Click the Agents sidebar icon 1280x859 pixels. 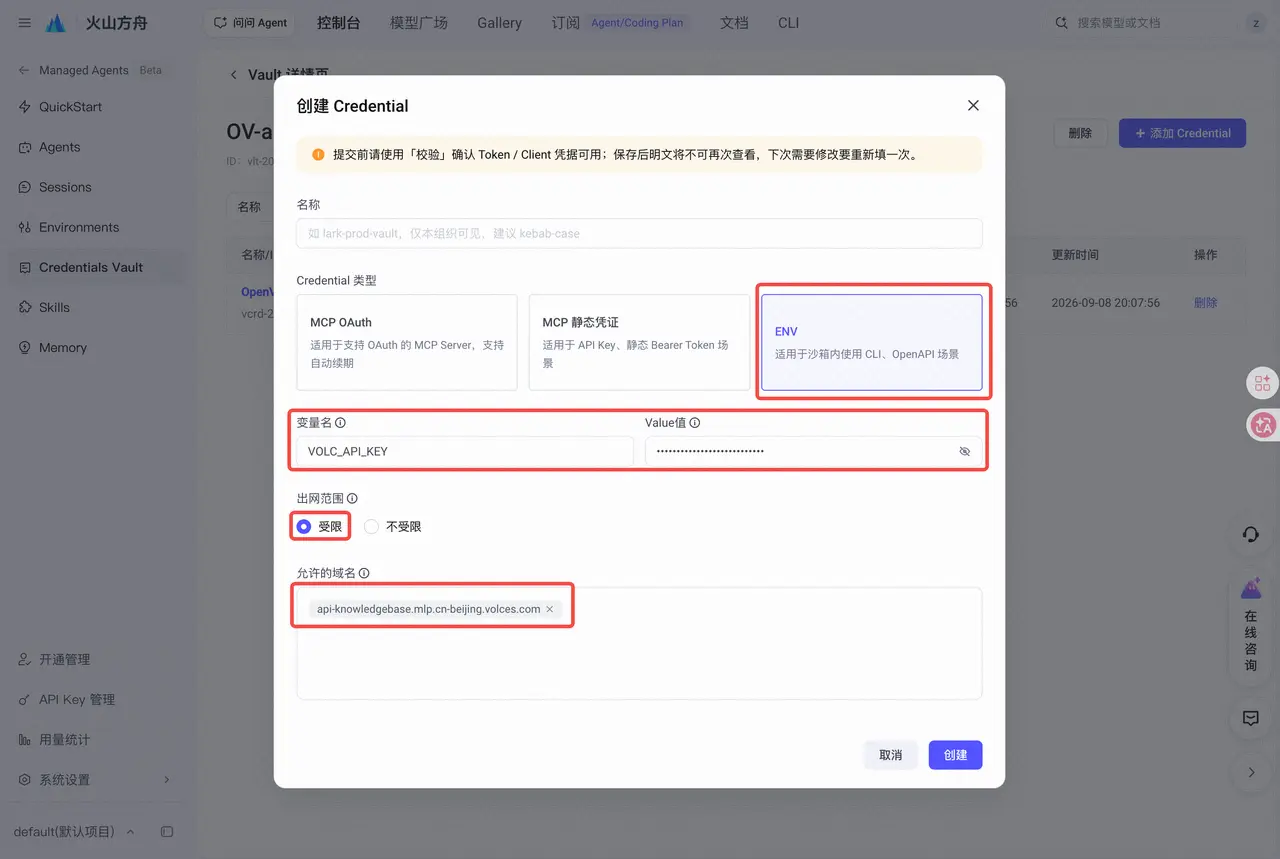(25, 147)
